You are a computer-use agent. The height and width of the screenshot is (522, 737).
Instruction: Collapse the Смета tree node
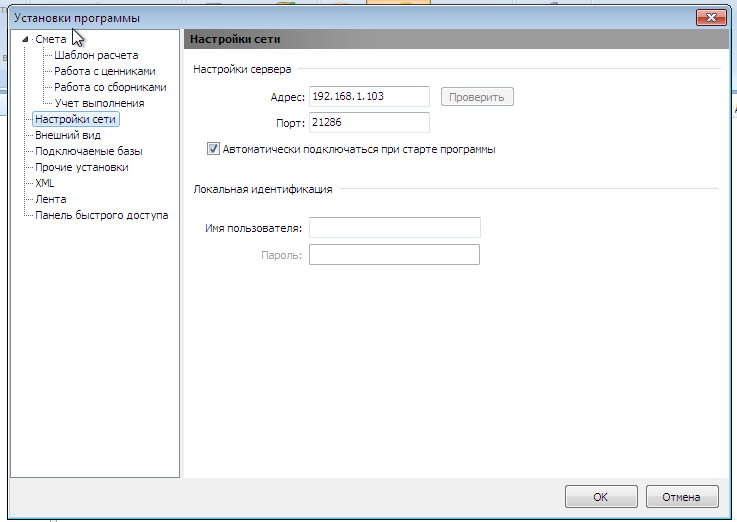coord(25,40)
